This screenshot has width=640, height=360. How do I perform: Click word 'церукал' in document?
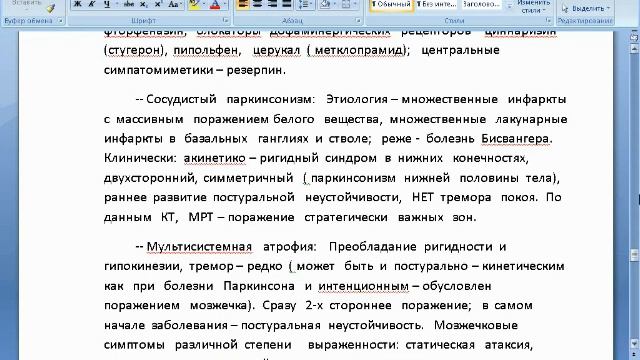pos(276,50)
